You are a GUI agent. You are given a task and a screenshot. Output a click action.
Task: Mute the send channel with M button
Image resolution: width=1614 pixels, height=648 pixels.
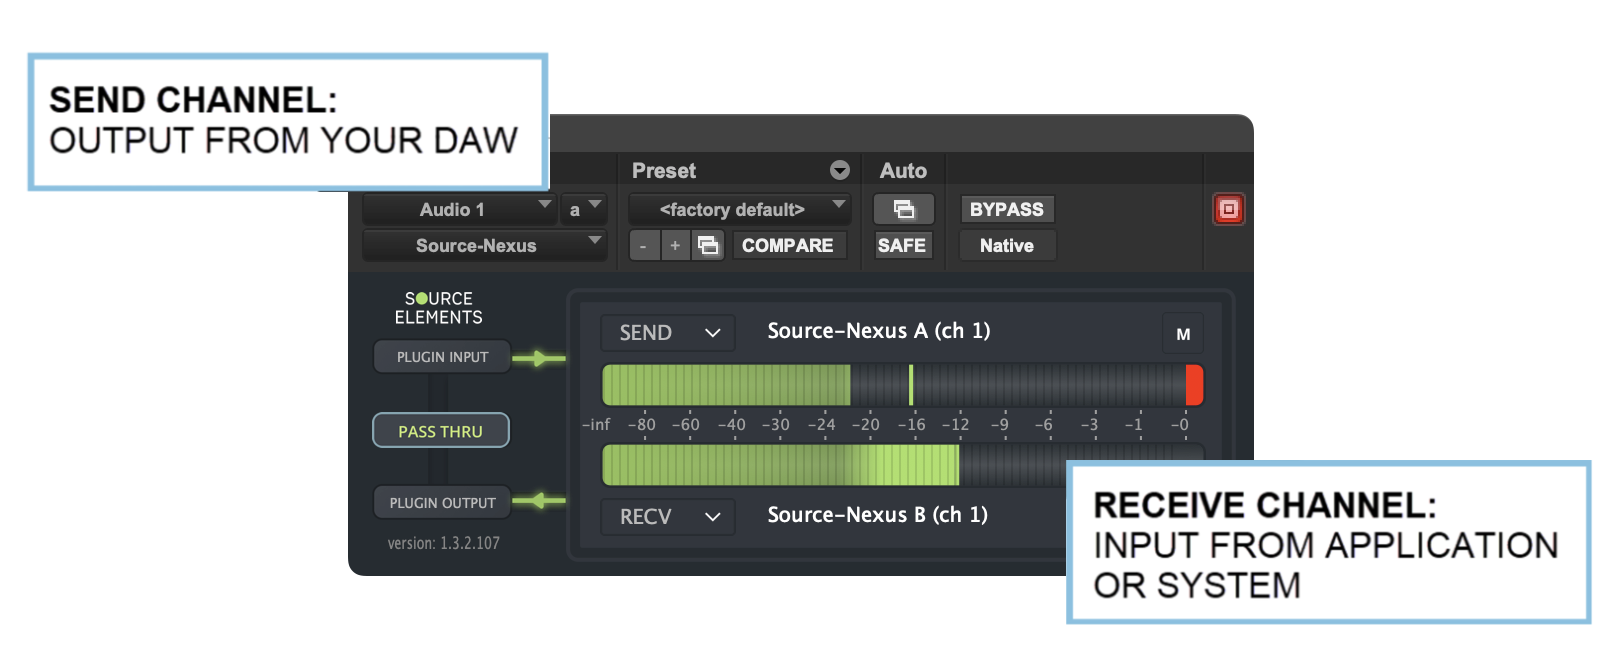tap(1183, 334)
